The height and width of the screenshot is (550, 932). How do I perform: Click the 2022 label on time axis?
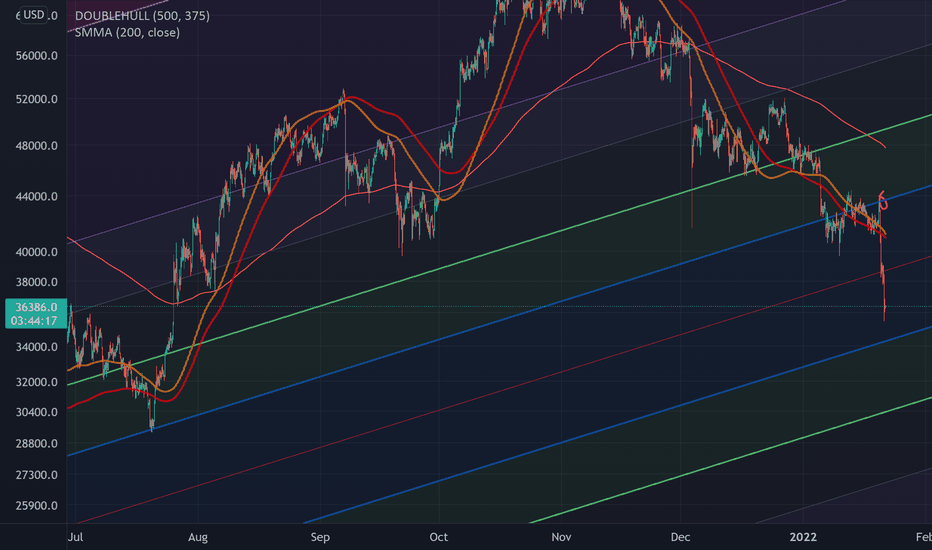pyautogui.click(x=803, y=538)
